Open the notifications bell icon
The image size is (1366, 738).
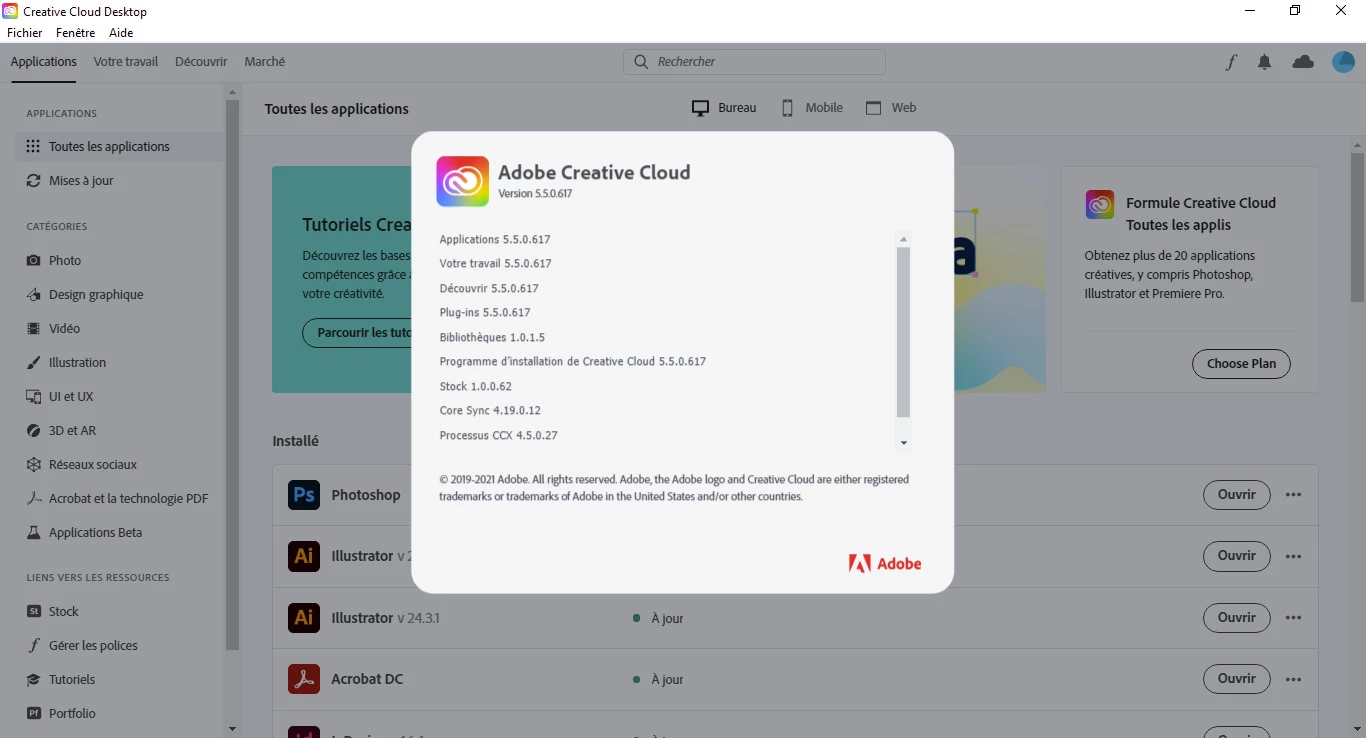point(1265,62)
